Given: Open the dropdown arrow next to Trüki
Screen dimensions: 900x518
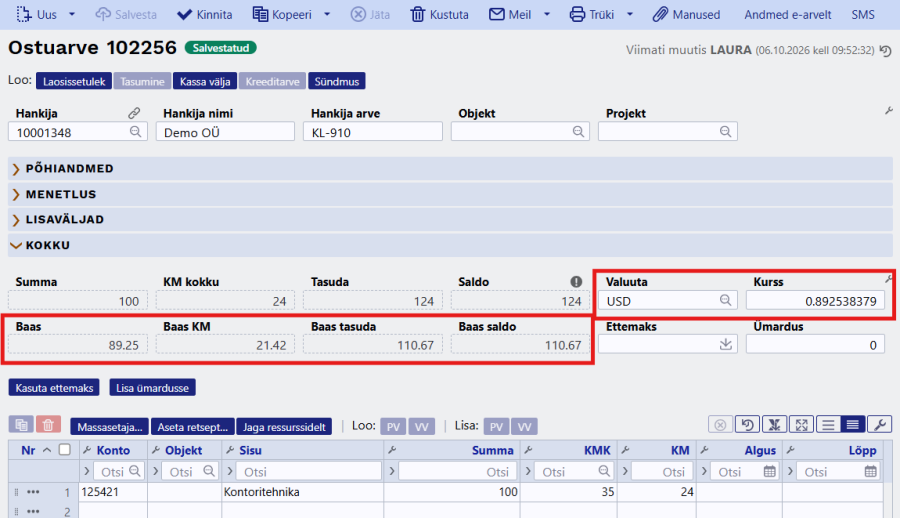Looking at the screenshot, I should [630, 14].
